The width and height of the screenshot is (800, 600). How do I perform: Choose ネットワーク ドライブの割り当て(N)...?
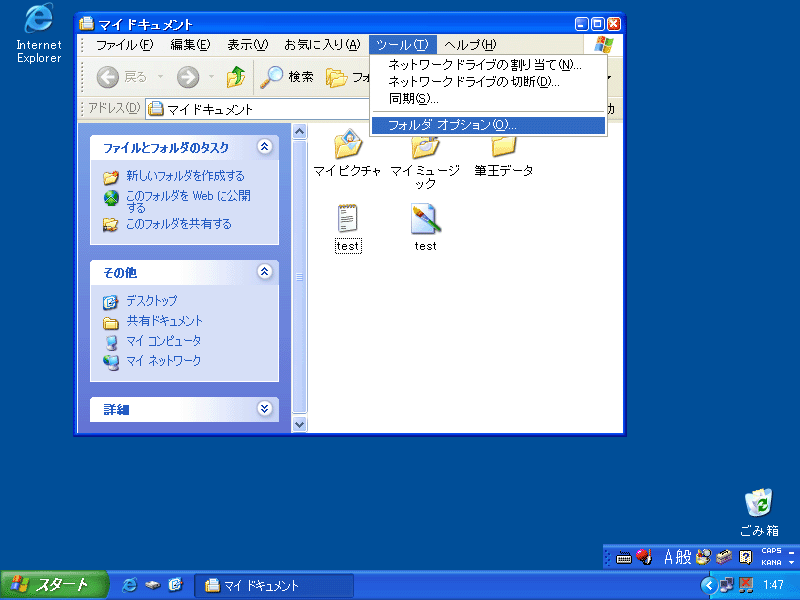[488, 65]
